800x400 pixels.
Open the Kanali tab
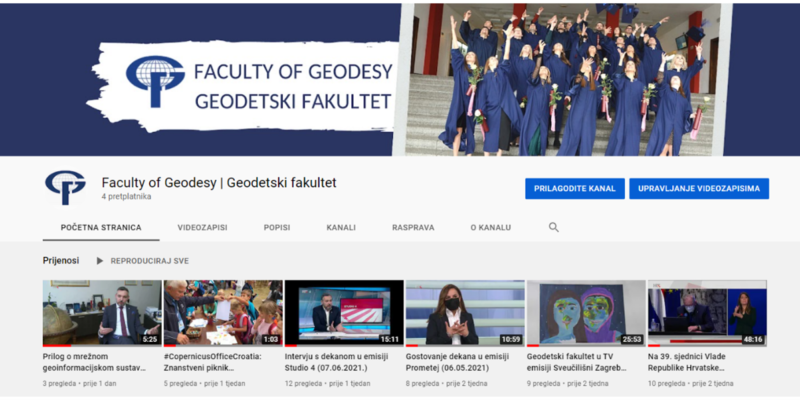(341, 228)
